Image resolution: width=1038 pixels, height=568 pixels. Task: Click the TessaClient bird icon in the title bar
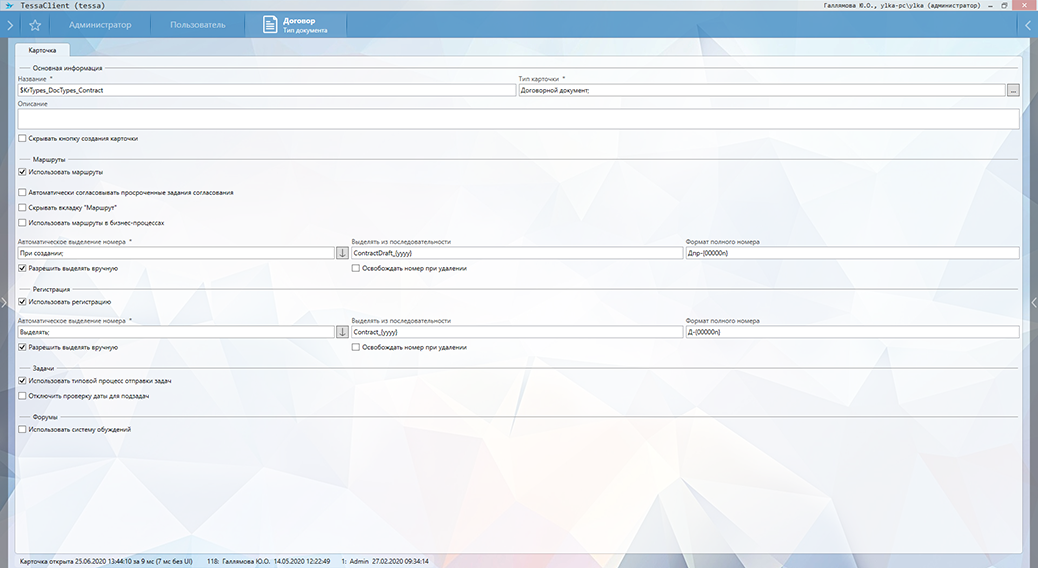8,5
